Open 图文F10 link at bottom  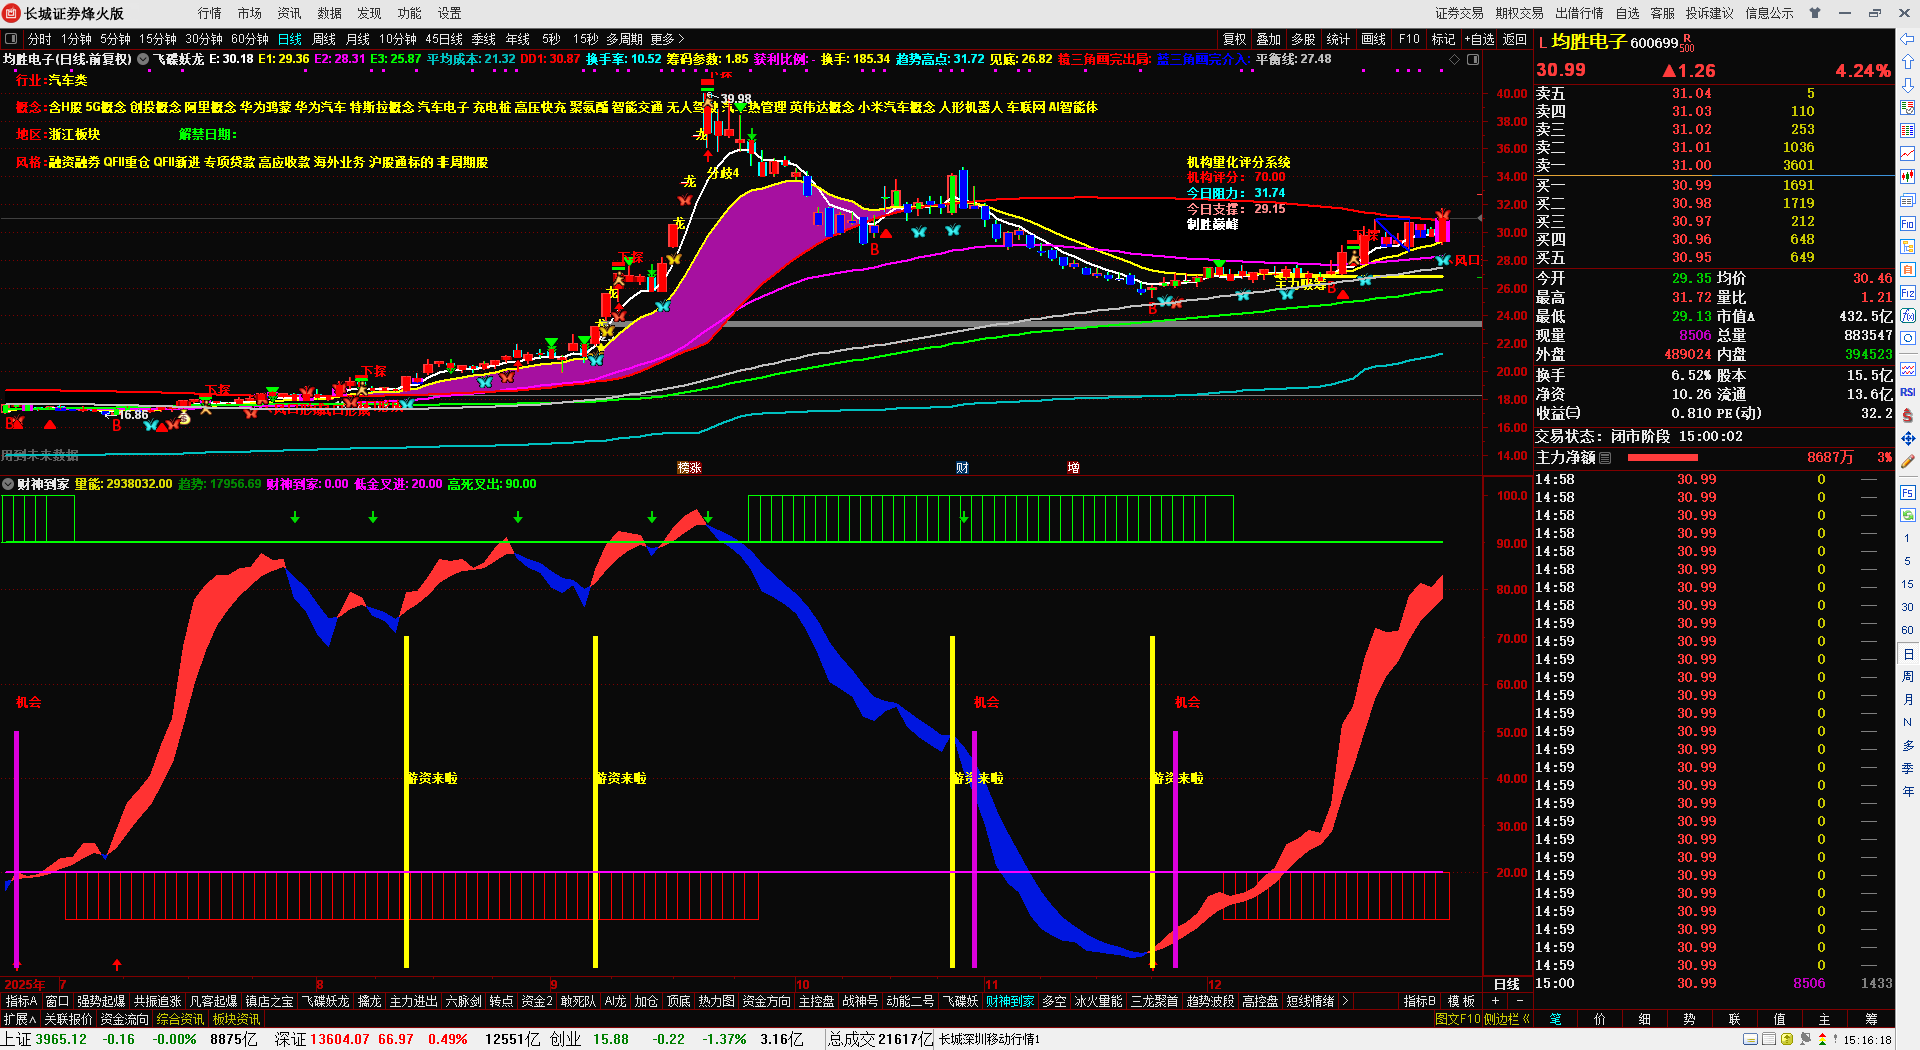[1458, 1019]
